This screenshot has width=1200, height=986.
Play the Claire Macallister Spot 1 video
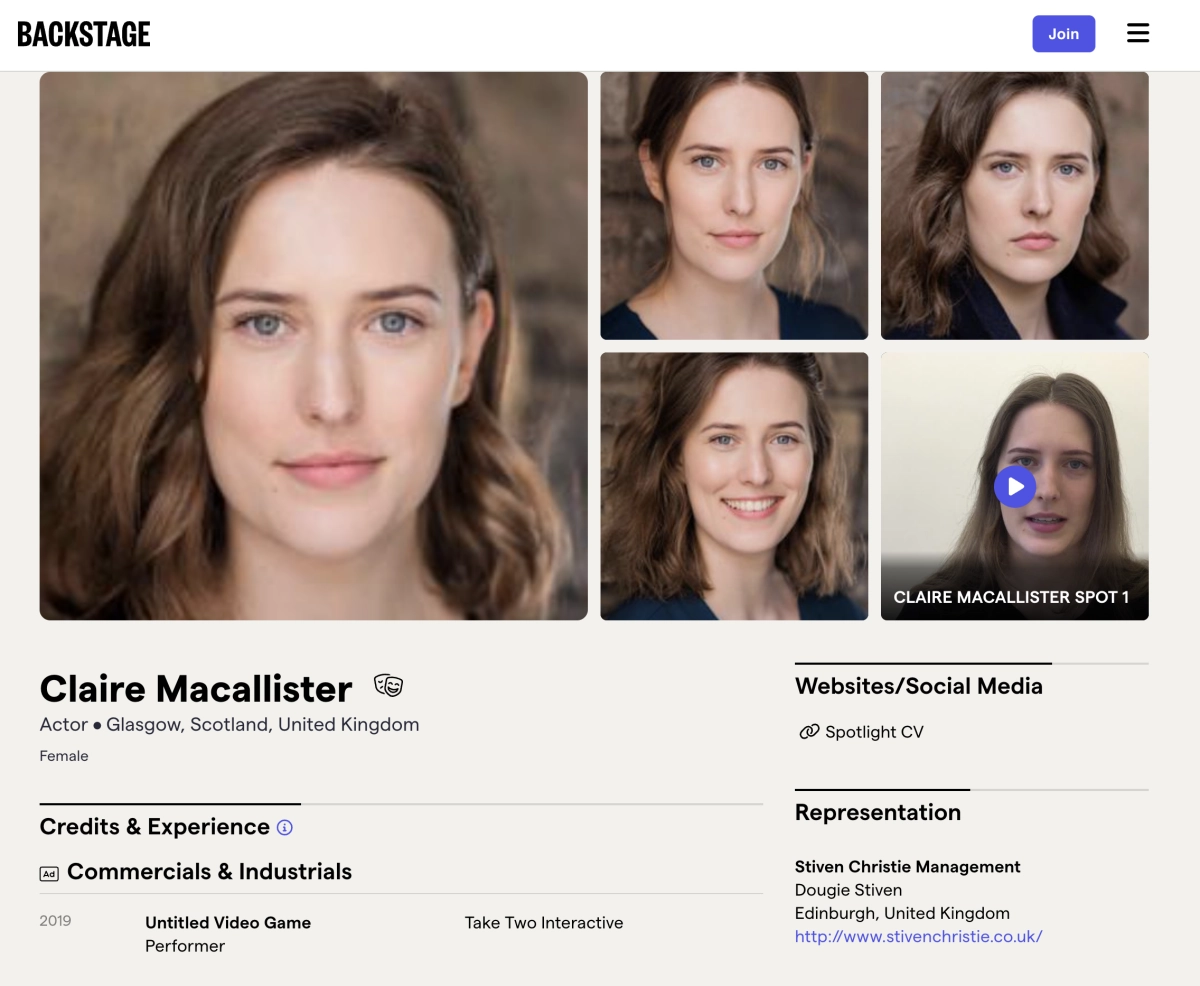point(1015,487)
